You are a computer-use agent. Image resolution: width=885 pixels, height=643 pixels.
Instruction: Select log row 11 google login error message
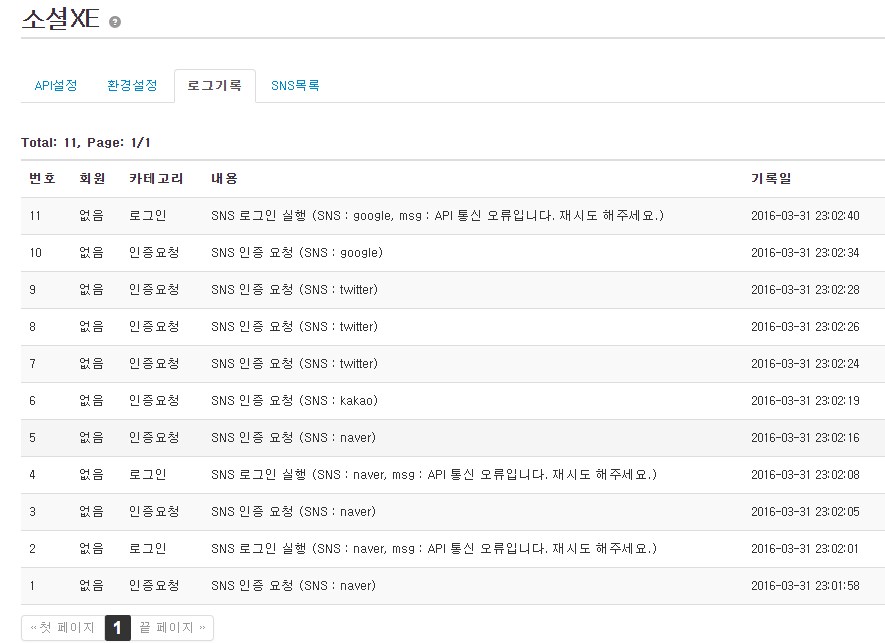(437, 216)
